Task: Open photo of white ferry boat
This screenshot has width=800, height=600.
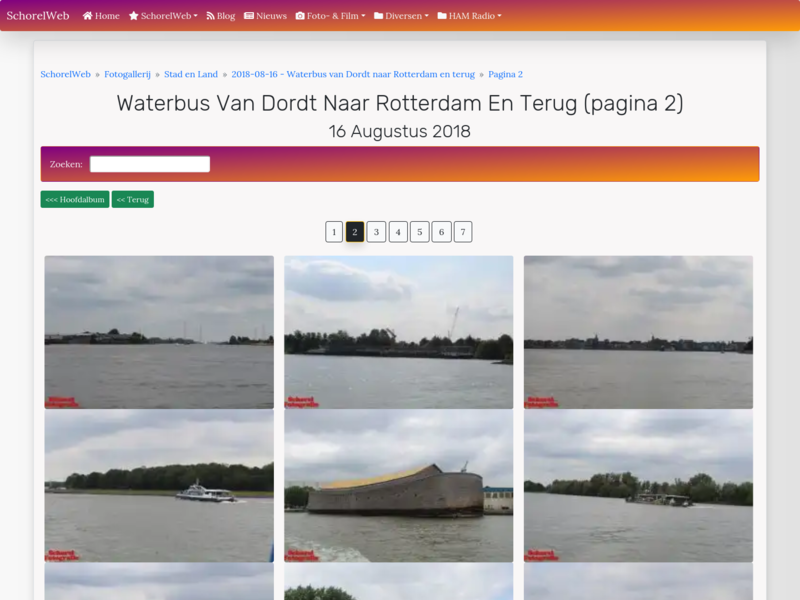Action: 159,486
